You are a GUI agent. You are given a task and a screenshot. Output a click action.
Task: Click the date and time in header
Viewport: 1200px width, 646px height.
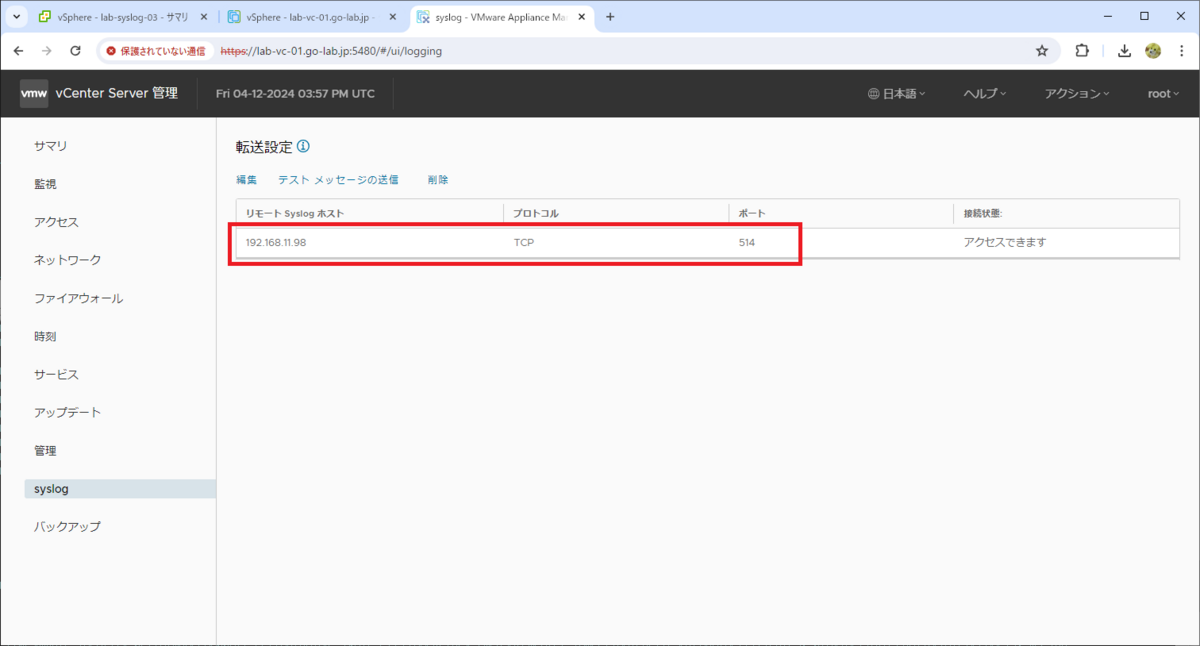click(295, 93)
